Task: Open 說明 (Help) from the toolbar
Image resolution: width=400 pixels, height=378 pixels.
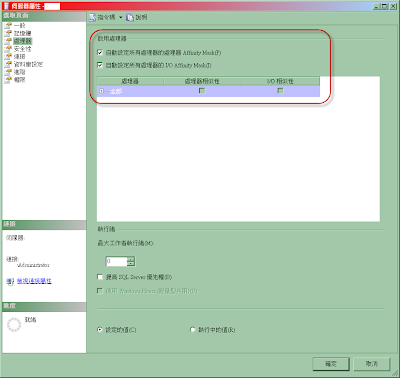Action: [x=137, y=17]
